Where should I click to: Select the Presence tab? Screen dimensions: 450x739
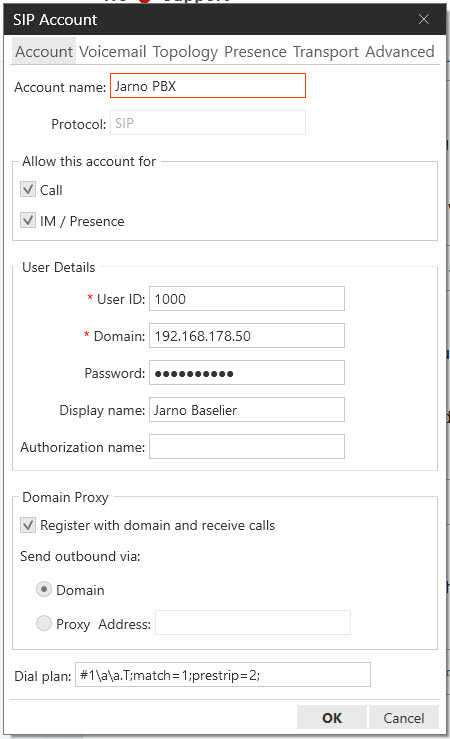click(255, 51)
